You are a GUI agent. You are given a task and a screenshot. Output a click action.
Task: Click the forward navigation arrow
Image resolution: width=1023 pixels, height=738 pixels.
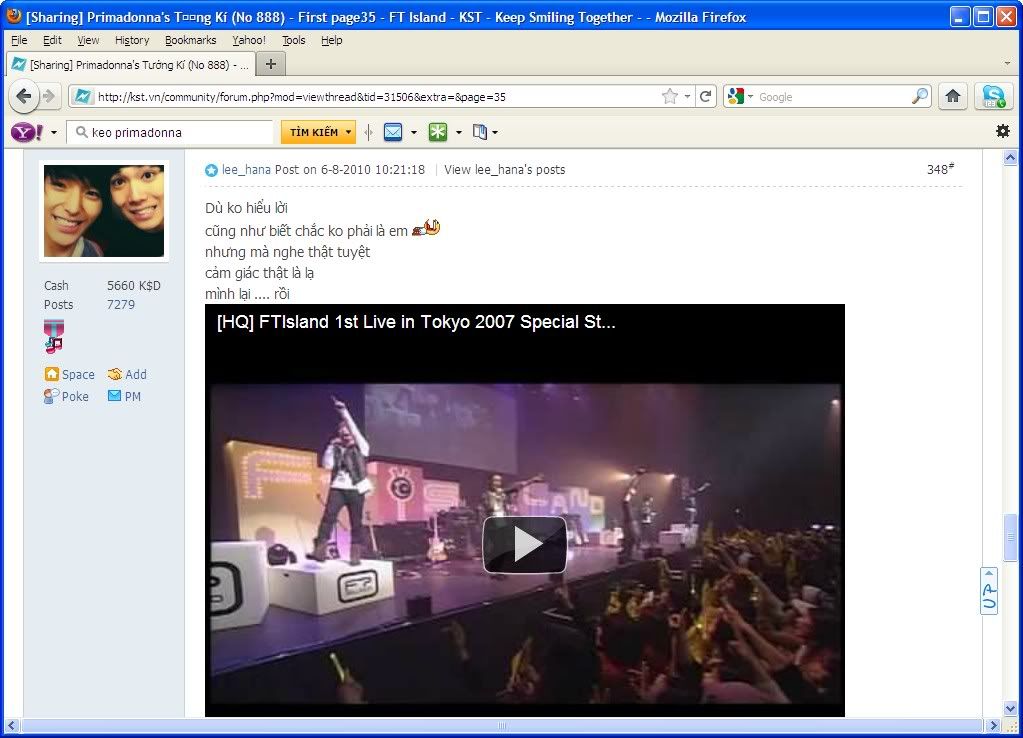click(49, 97)
